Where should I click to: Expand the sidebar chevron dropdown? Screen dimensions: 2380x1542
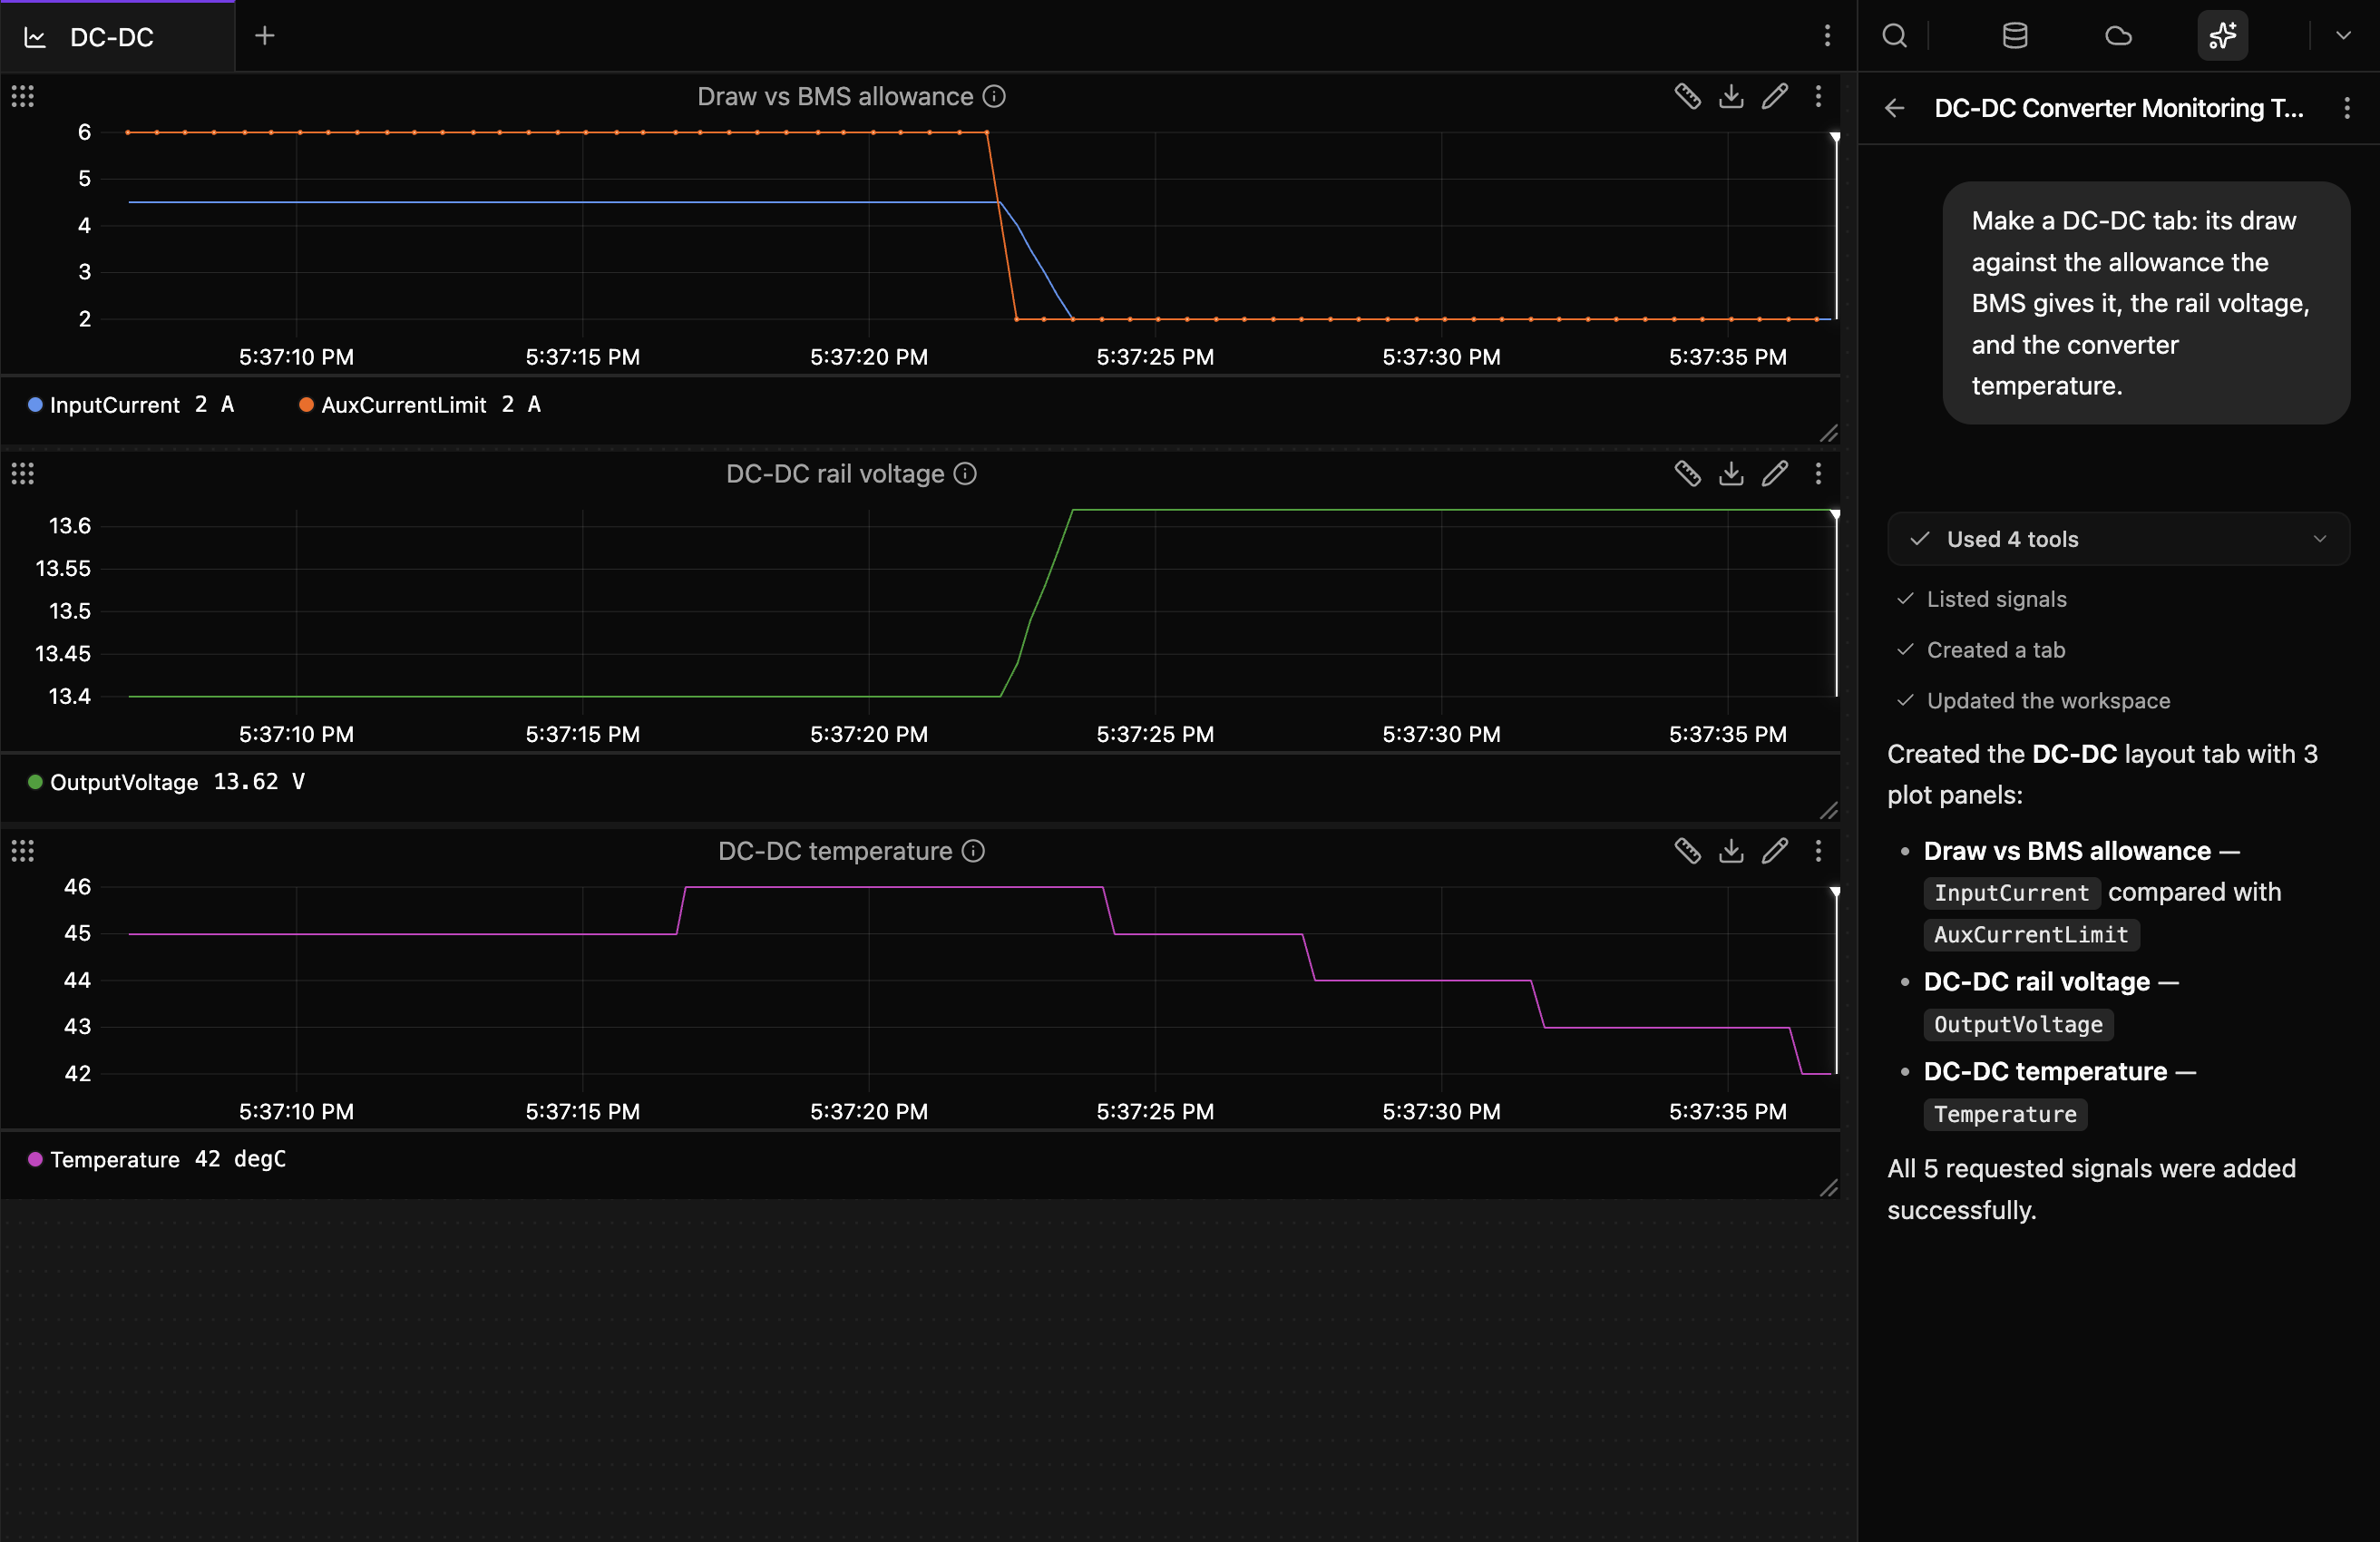click(2343, 36)
